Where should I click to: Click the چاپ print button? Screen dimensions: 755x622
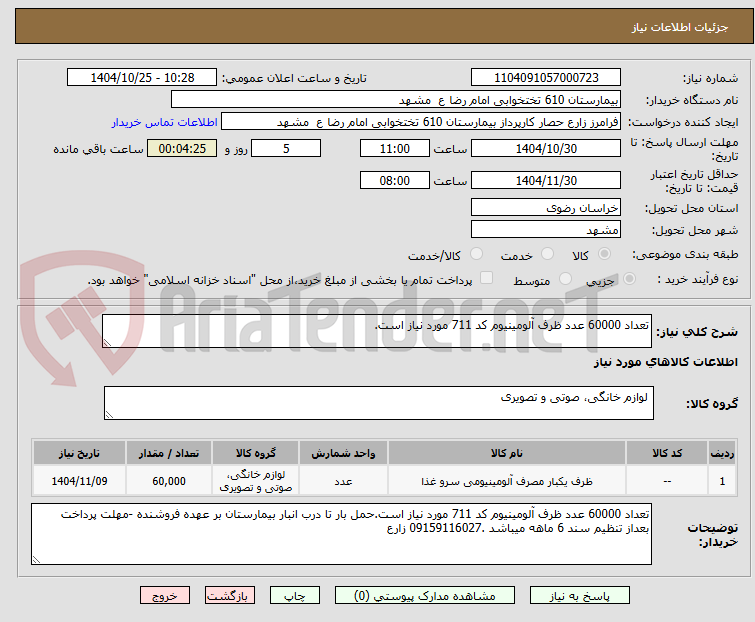tap(294, 596)
